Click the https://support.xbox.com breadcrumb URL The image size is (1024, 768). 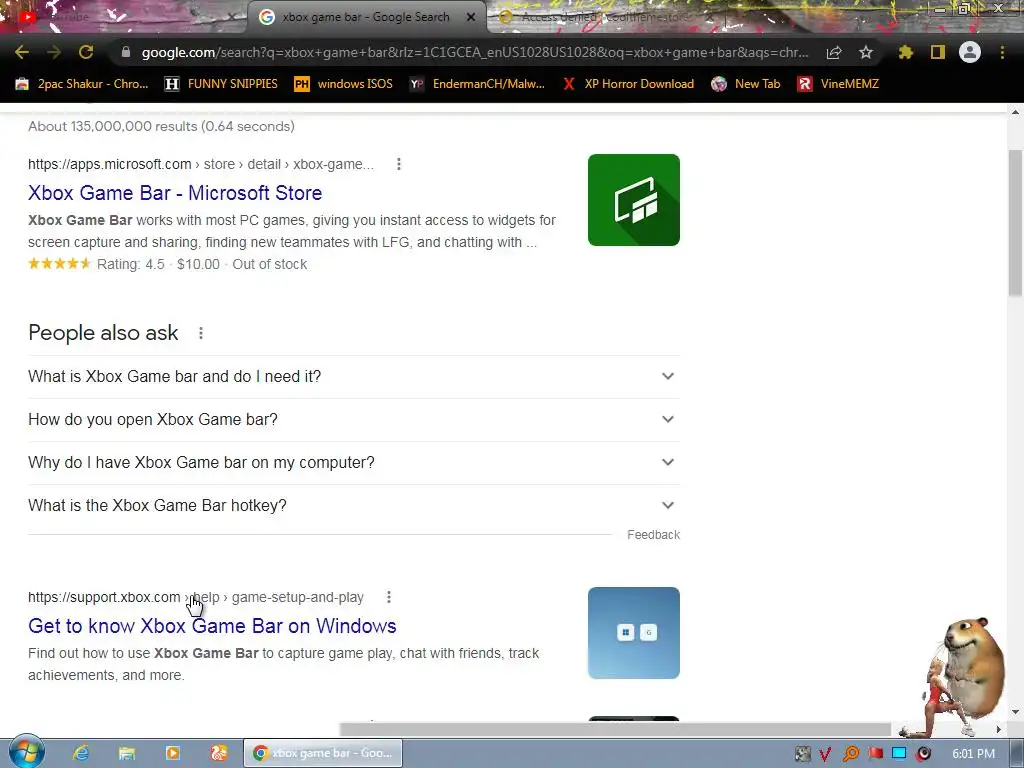[104, 597]
